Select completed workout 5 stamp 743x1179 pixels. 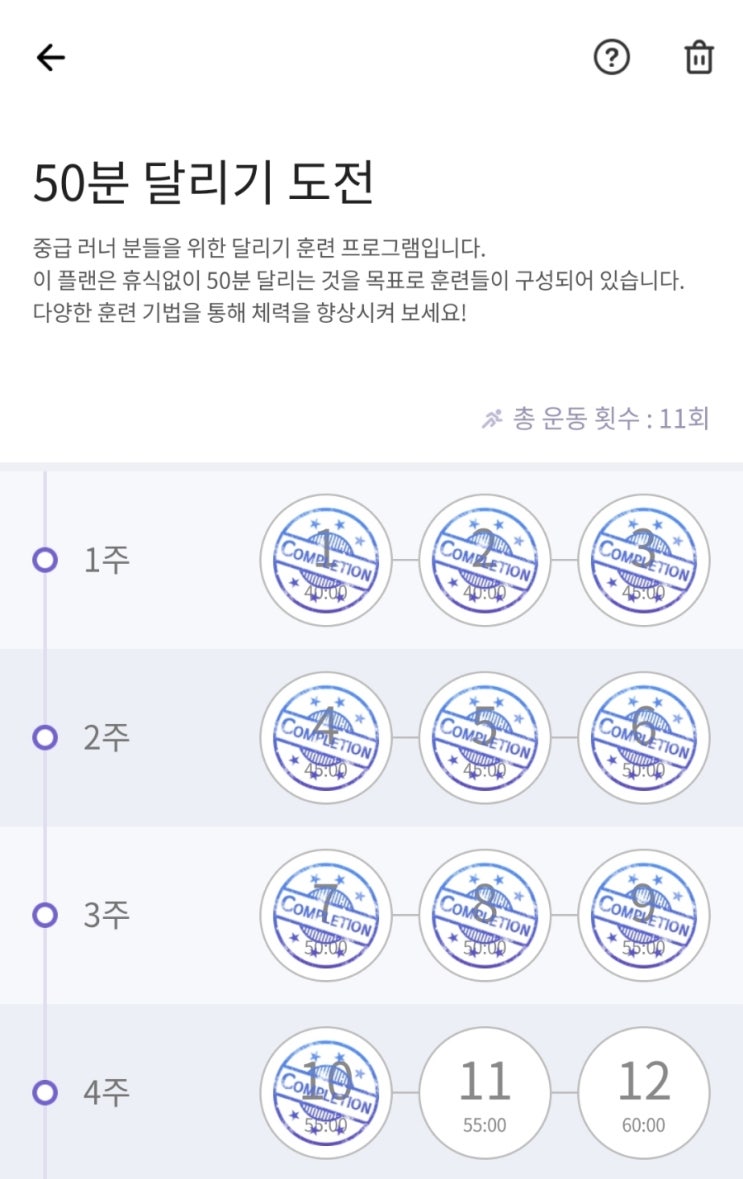tap(484, 738)
